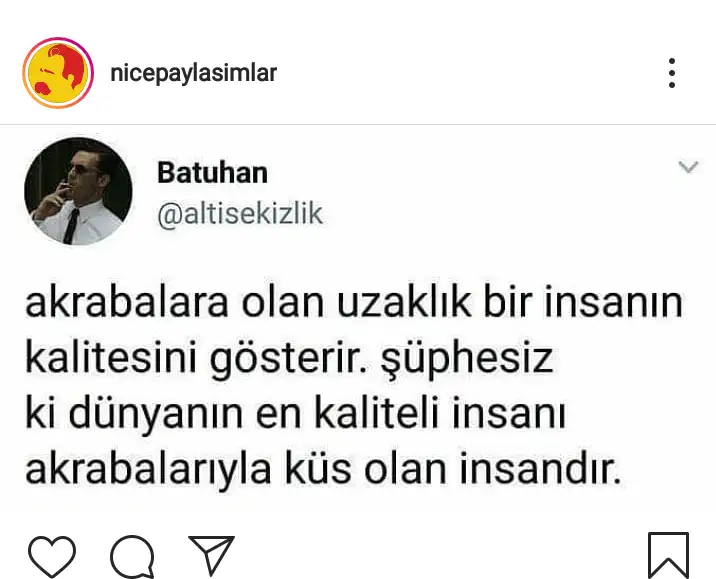This screenshot has height=579, width=716.
Task: Like the post with the heart icon
Action: click(x=52, y=556)
